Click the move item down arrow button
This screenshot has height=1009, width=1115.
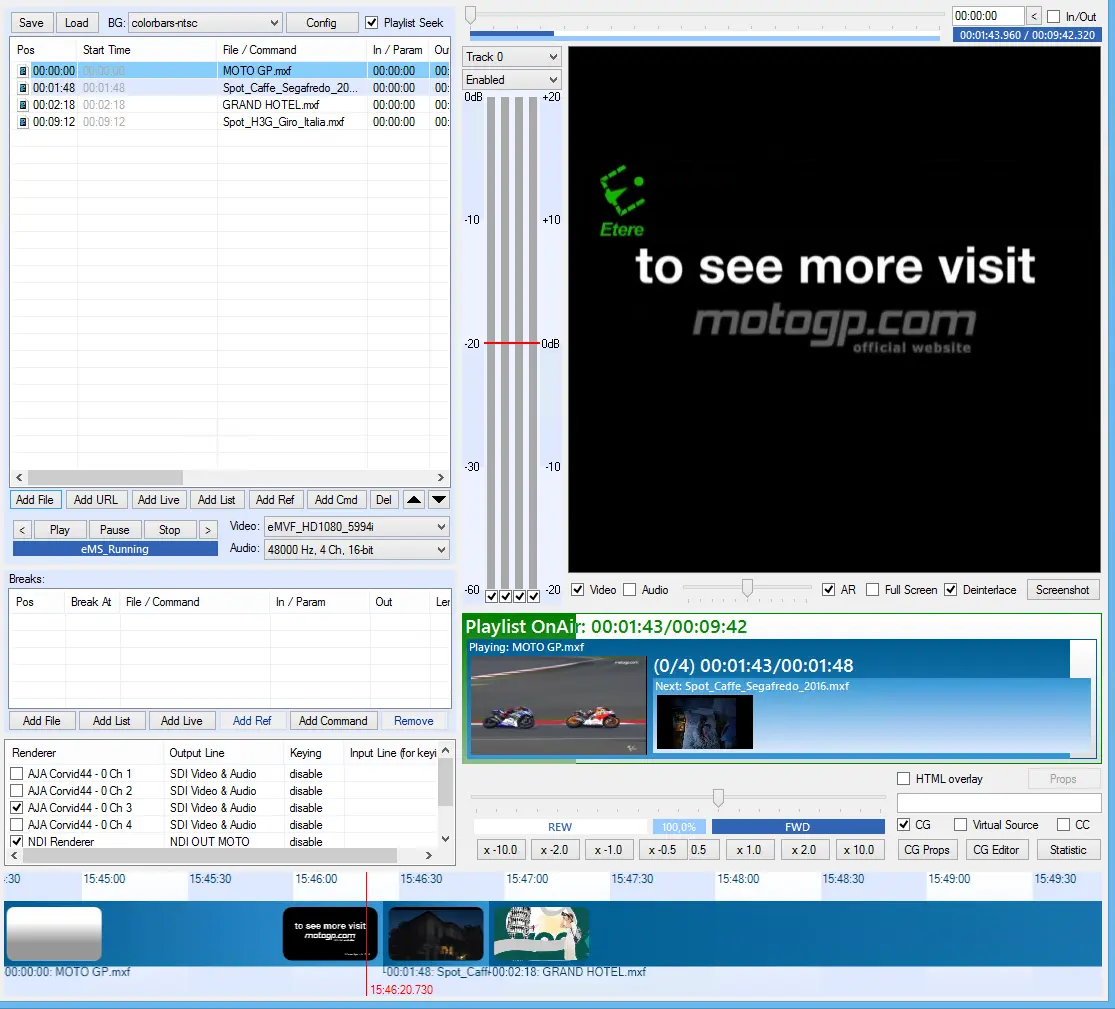(x=439, y=500)
